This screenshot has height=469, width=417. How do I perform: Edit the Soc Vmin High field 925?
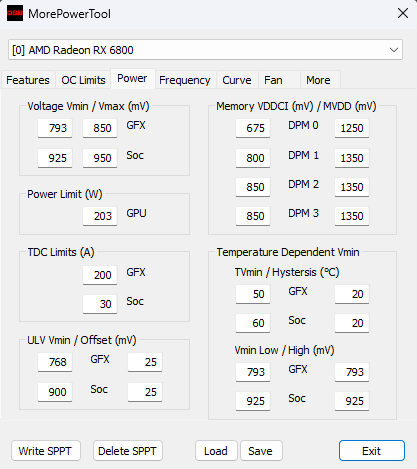pyautogui.click(x=352, y=401)
